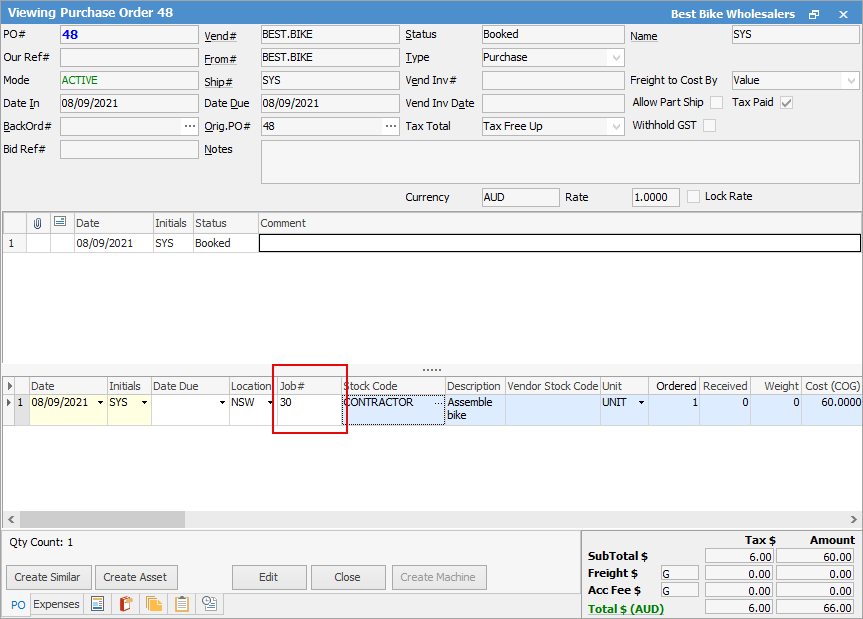The image size is (863, 619).
Task: Open the stock line Initials dropdown arrow
Action: [144, 403]
